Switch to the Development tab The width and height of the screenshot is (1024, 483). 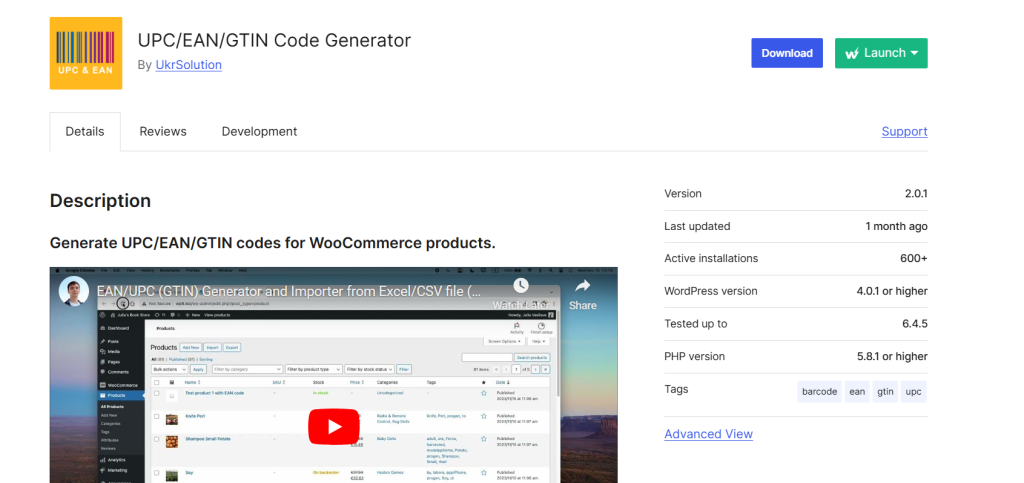[x=259, y=131]
